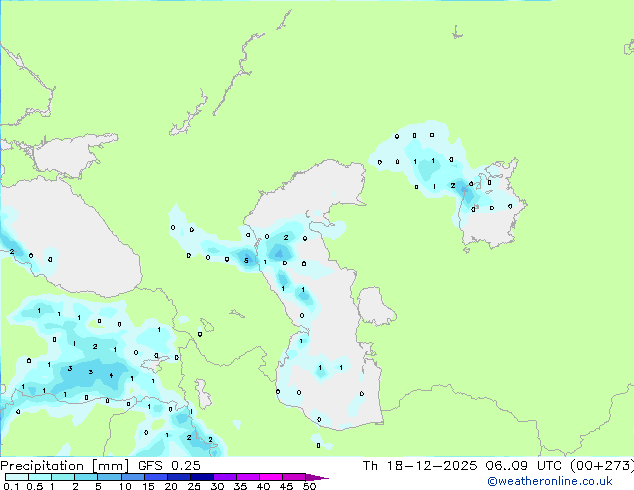Screen dimensions: 634x490
Task: Click the "0.1" legend scale label
Action: tap(11, 486)
